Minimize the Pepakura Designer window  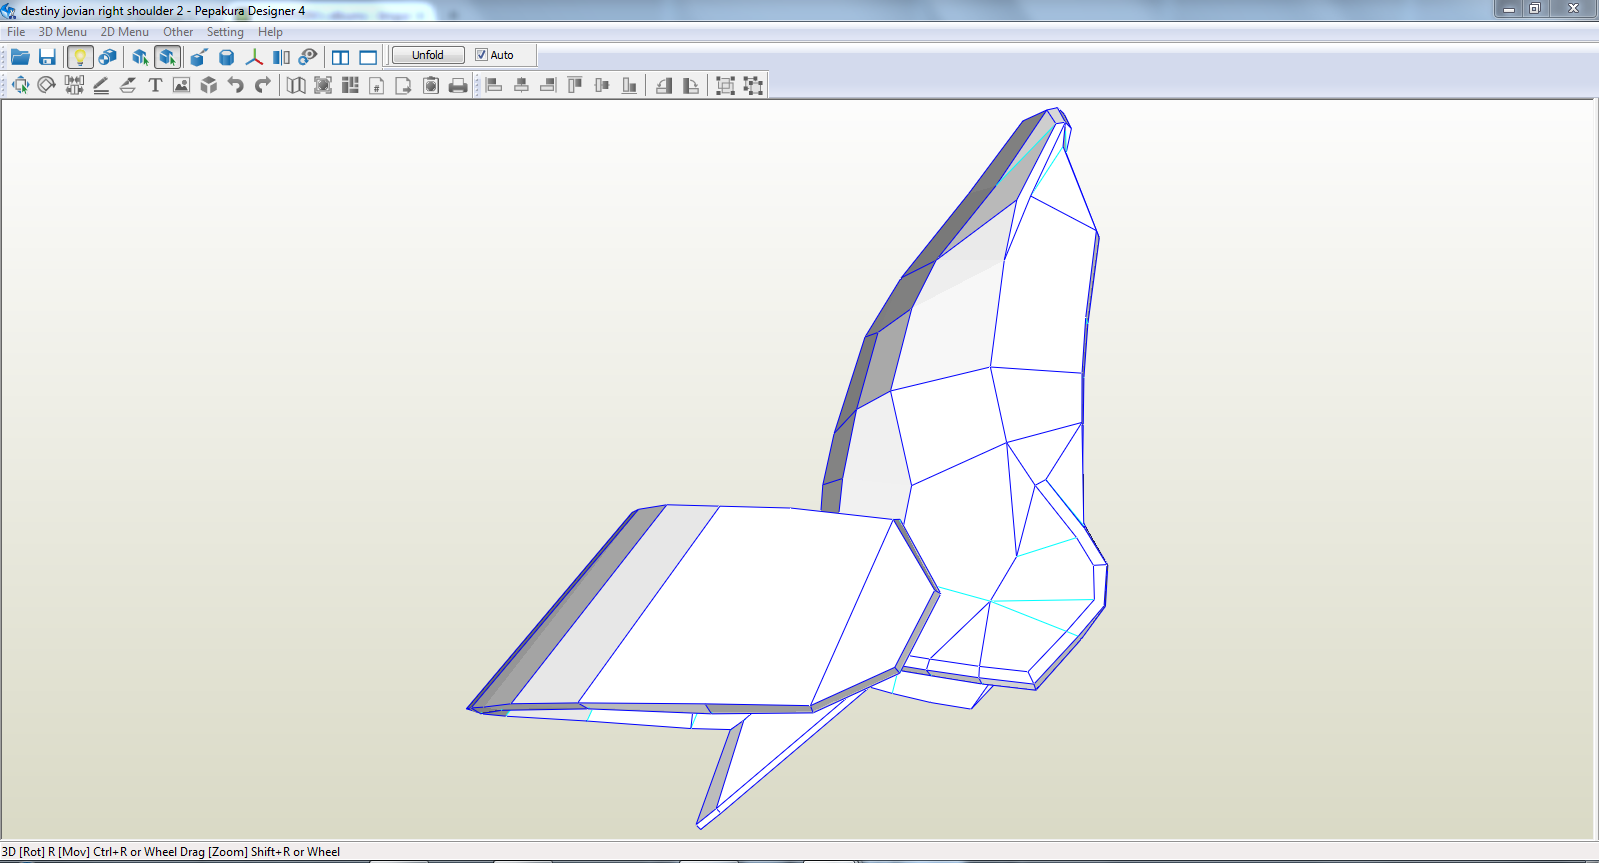(1509, 9)
